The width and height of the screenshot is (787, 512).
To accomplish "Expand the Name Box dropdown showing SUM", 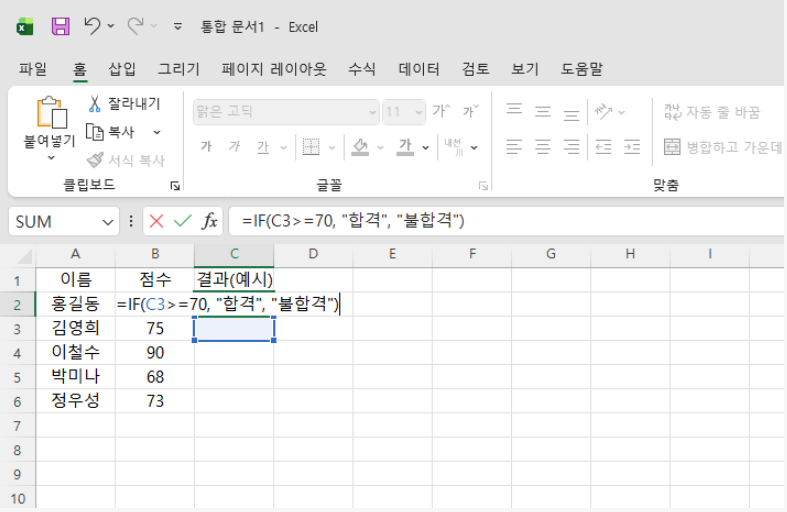I will tap(108, 222).
